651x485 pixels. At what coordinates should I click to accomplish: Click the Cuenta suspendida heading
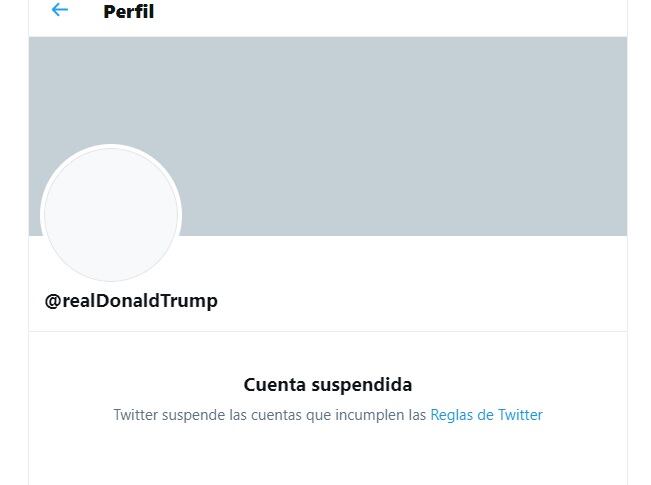coord(328,385)
